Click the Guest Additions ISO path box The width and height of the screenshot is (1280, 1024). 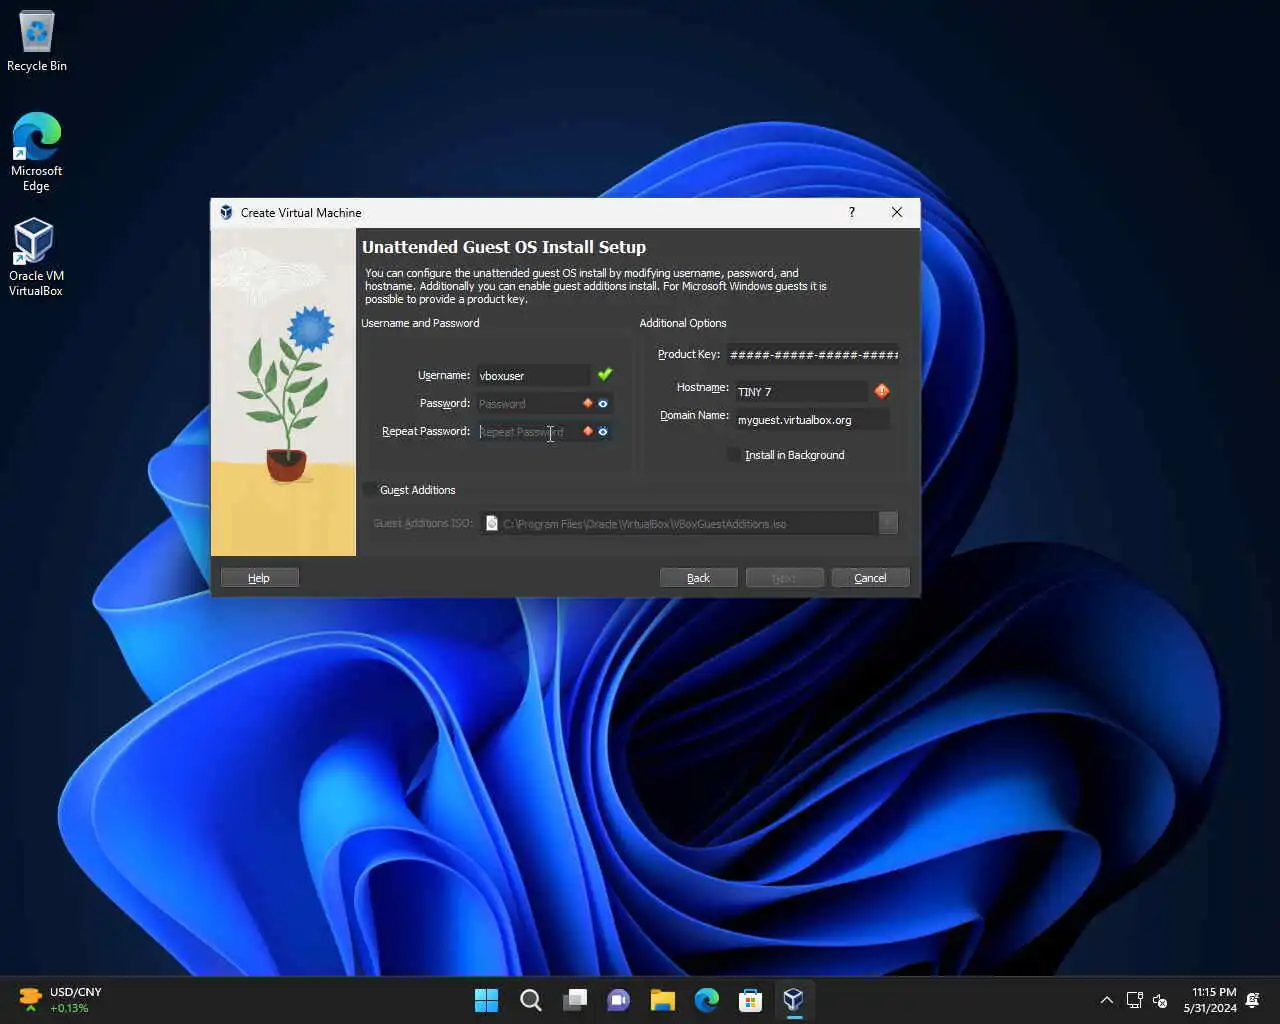(x=680, y=523)
